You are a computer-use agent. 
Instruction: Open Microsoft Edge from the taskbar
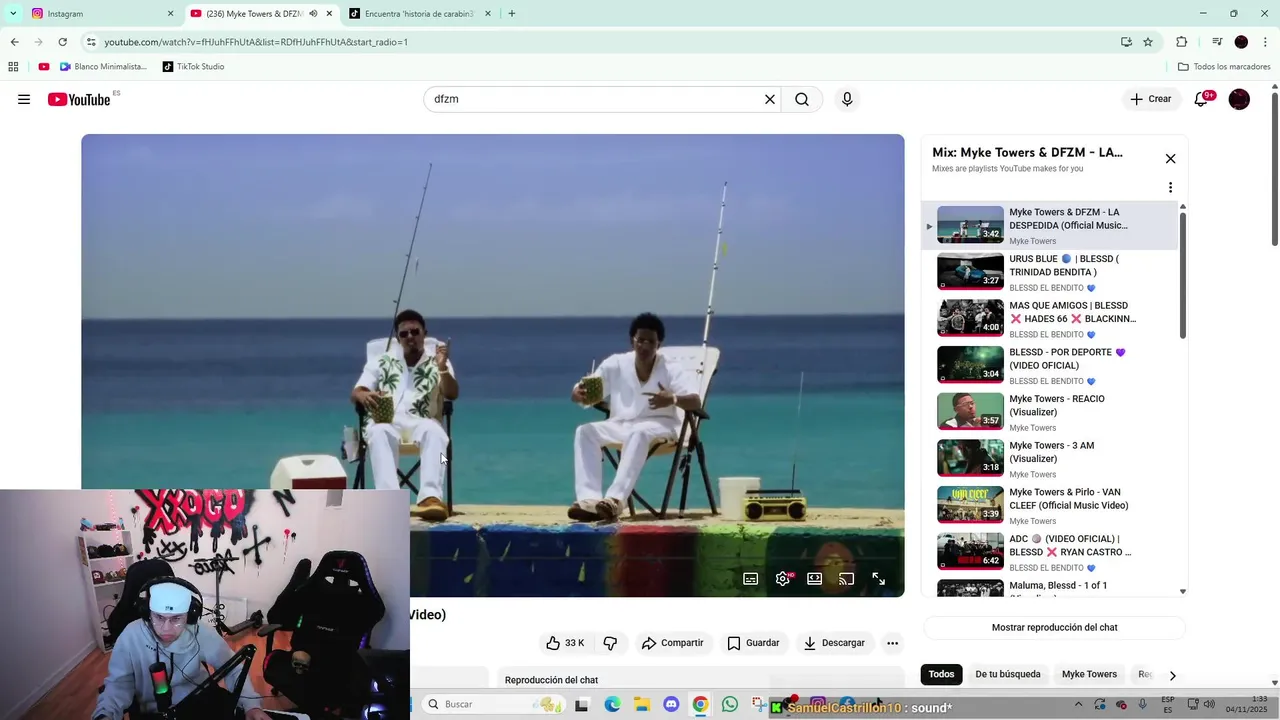click(x=612, y=704)
